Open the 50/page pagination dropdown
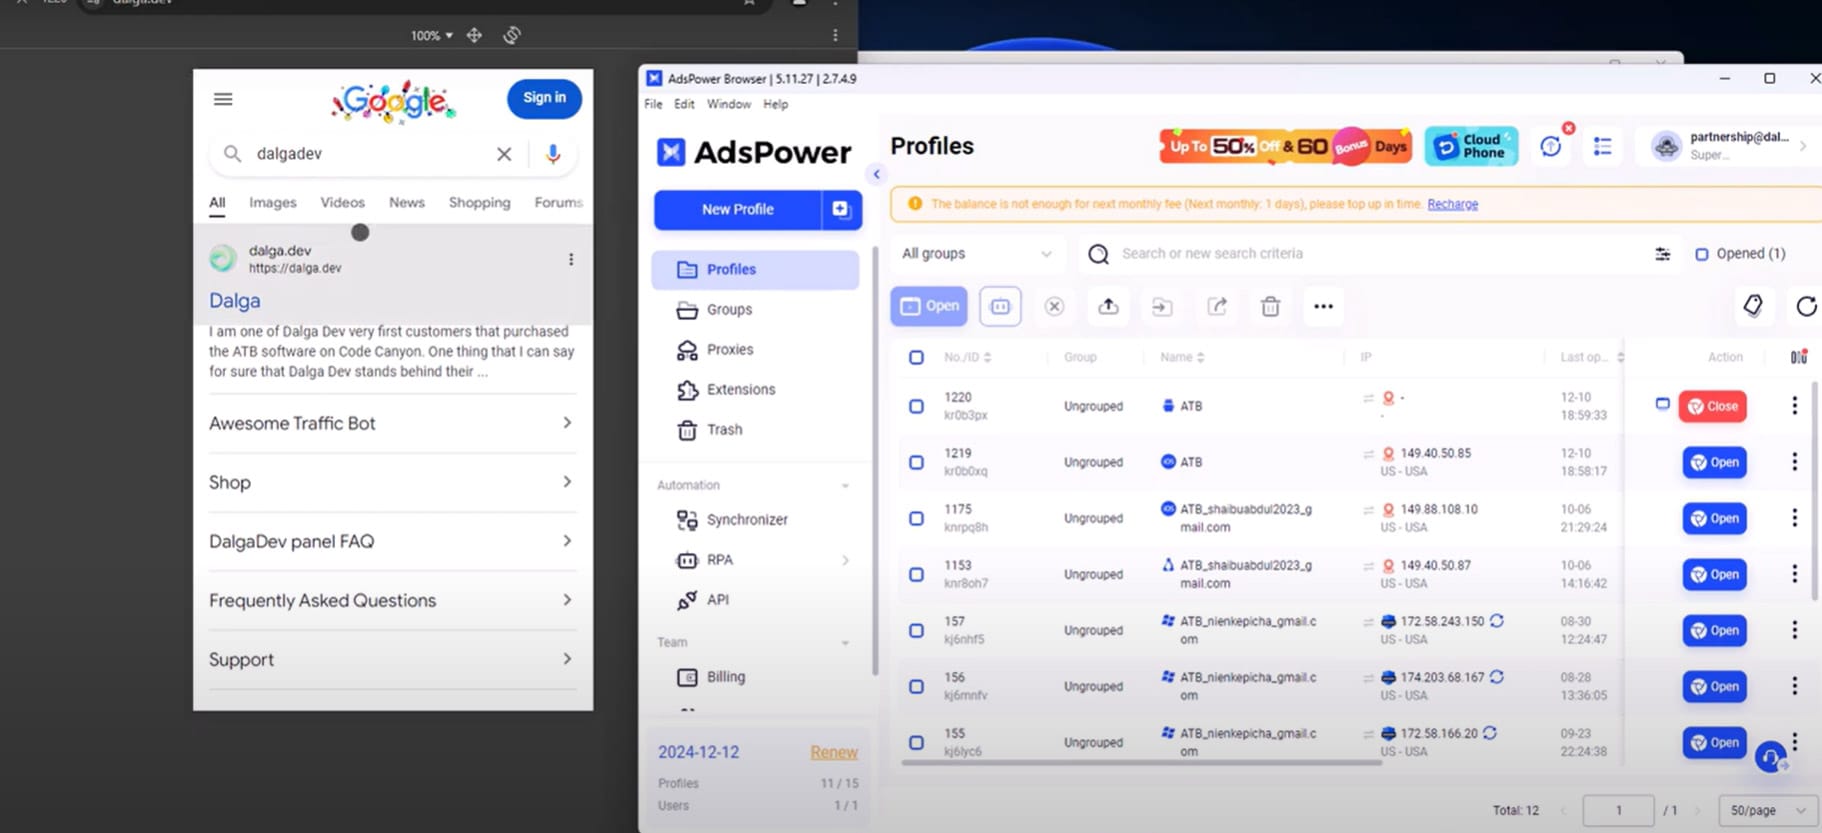Image resolution: width=1822 pixels, height=833 pixels. click(x=1767, y=810)
